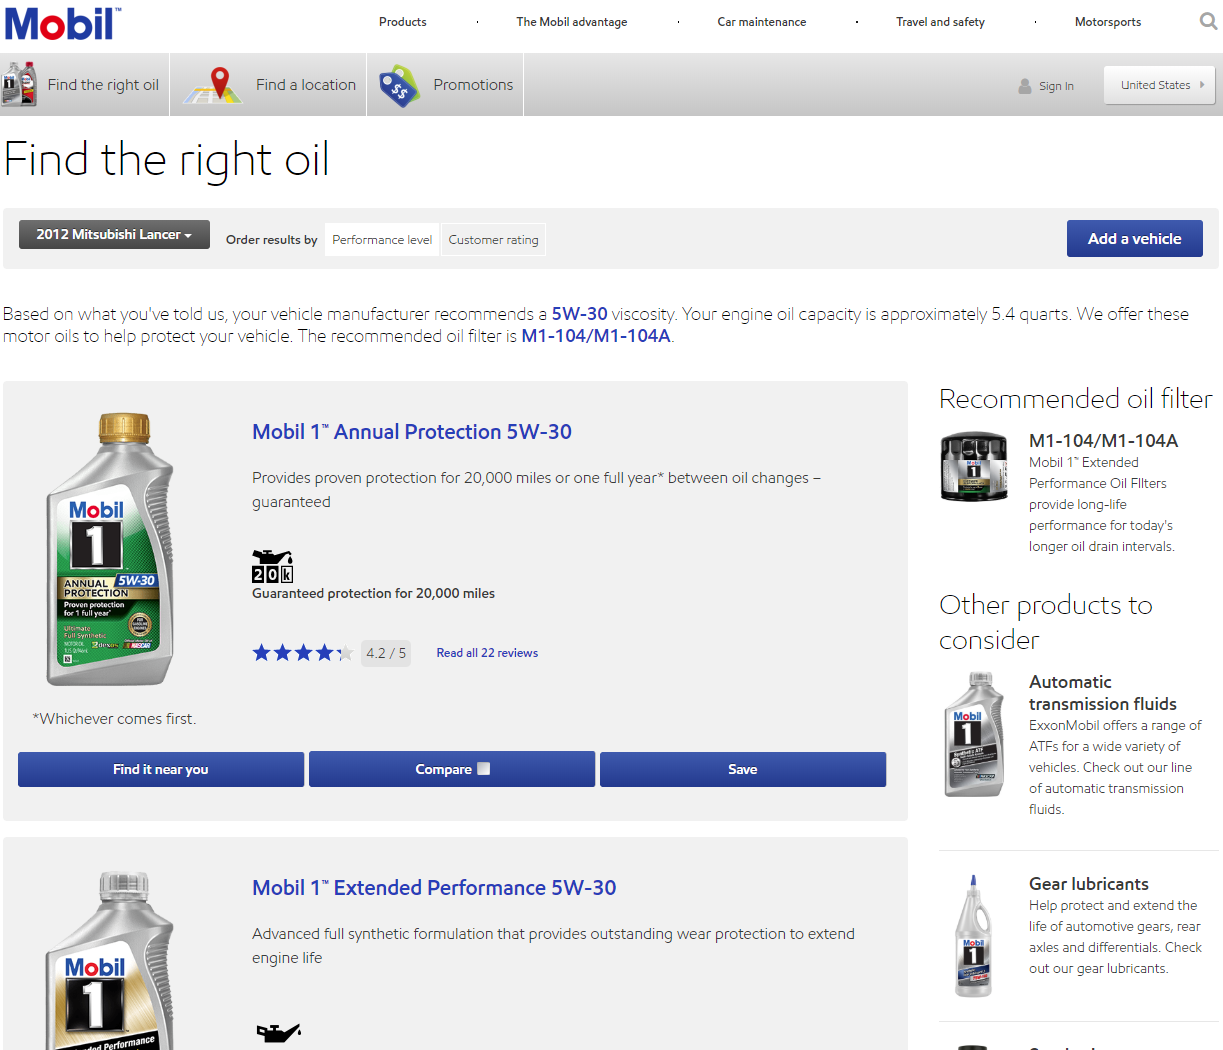Open the Travel and safety menu

(x=940, y=22)
